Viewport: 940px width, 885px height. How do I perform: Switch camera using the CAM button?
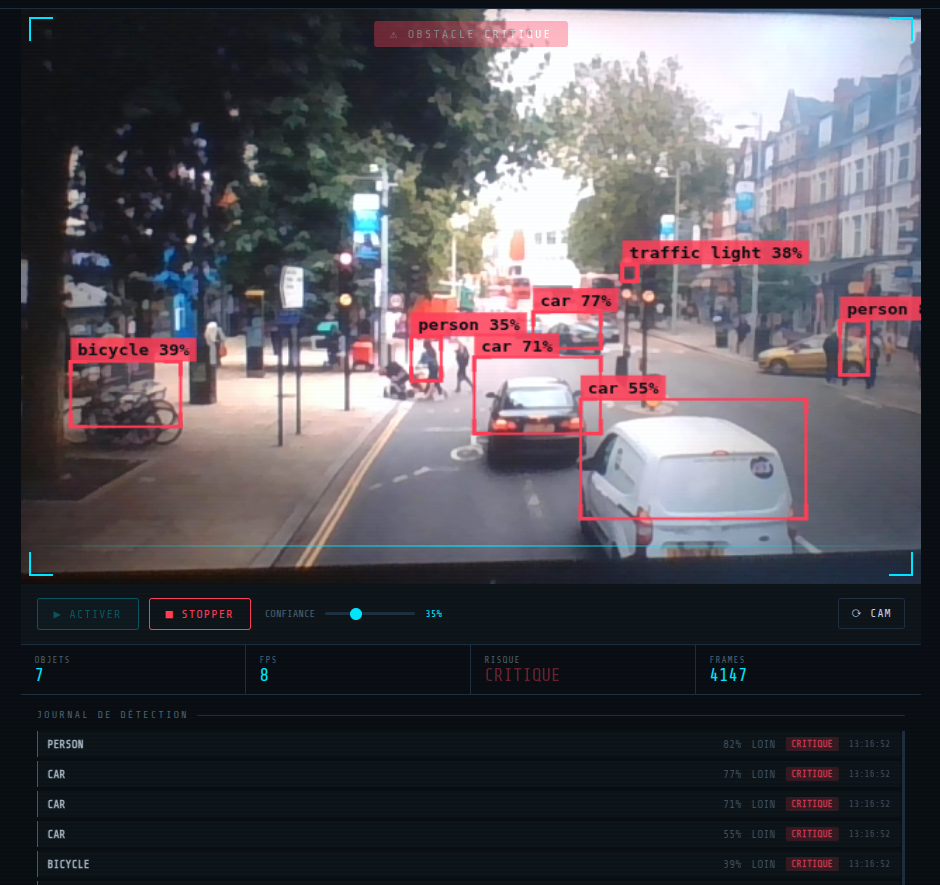[x=871, y=613]
